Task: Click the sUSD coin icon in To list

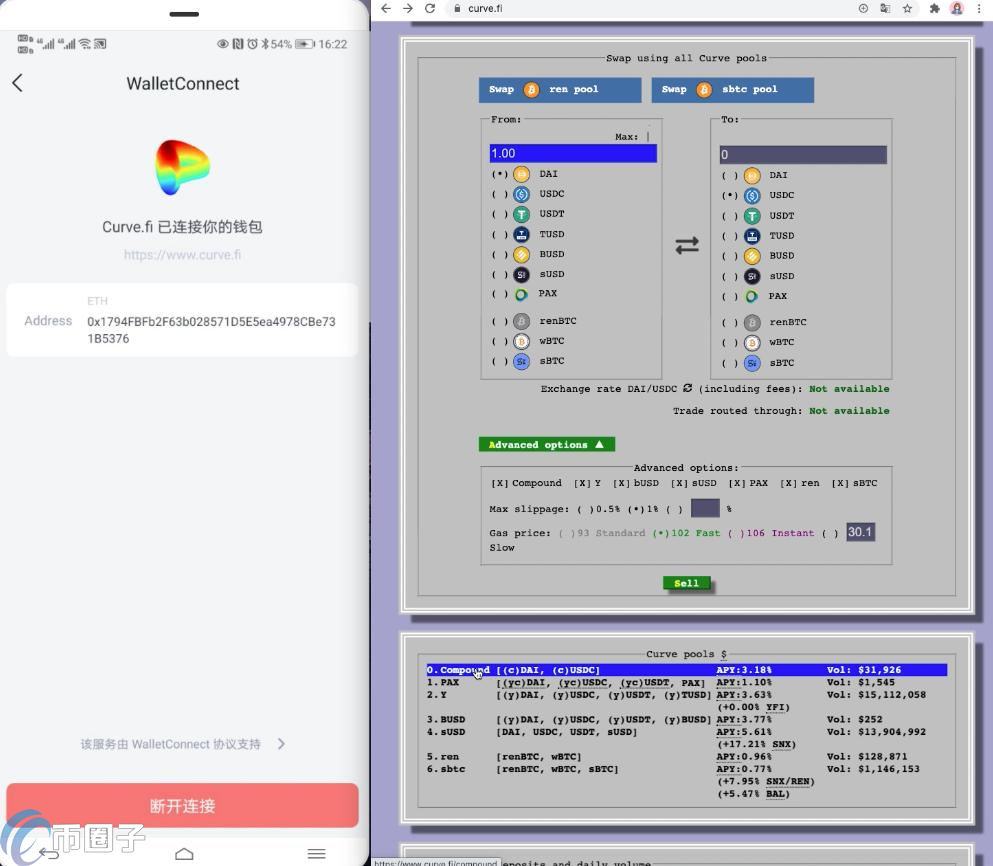Action: [x=752, y=276]
